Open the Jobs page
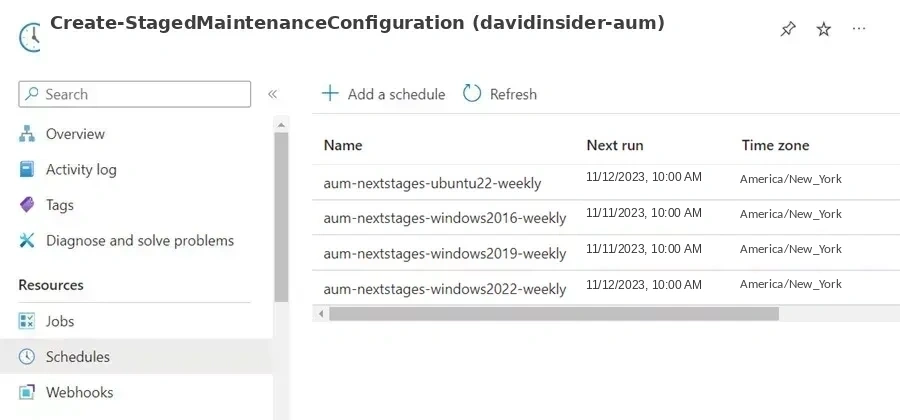Image resolution: width=900 pixels, height=420 pixels. [60, 321]
